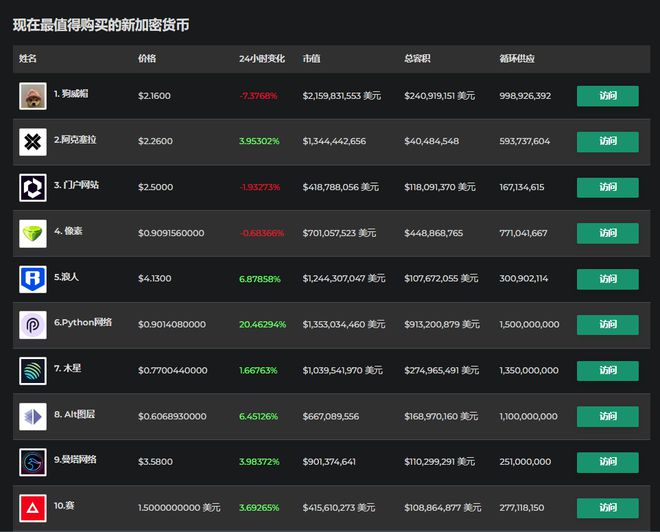Click market cap $667,089,556
660x532 pixels.
click(331, 416)
